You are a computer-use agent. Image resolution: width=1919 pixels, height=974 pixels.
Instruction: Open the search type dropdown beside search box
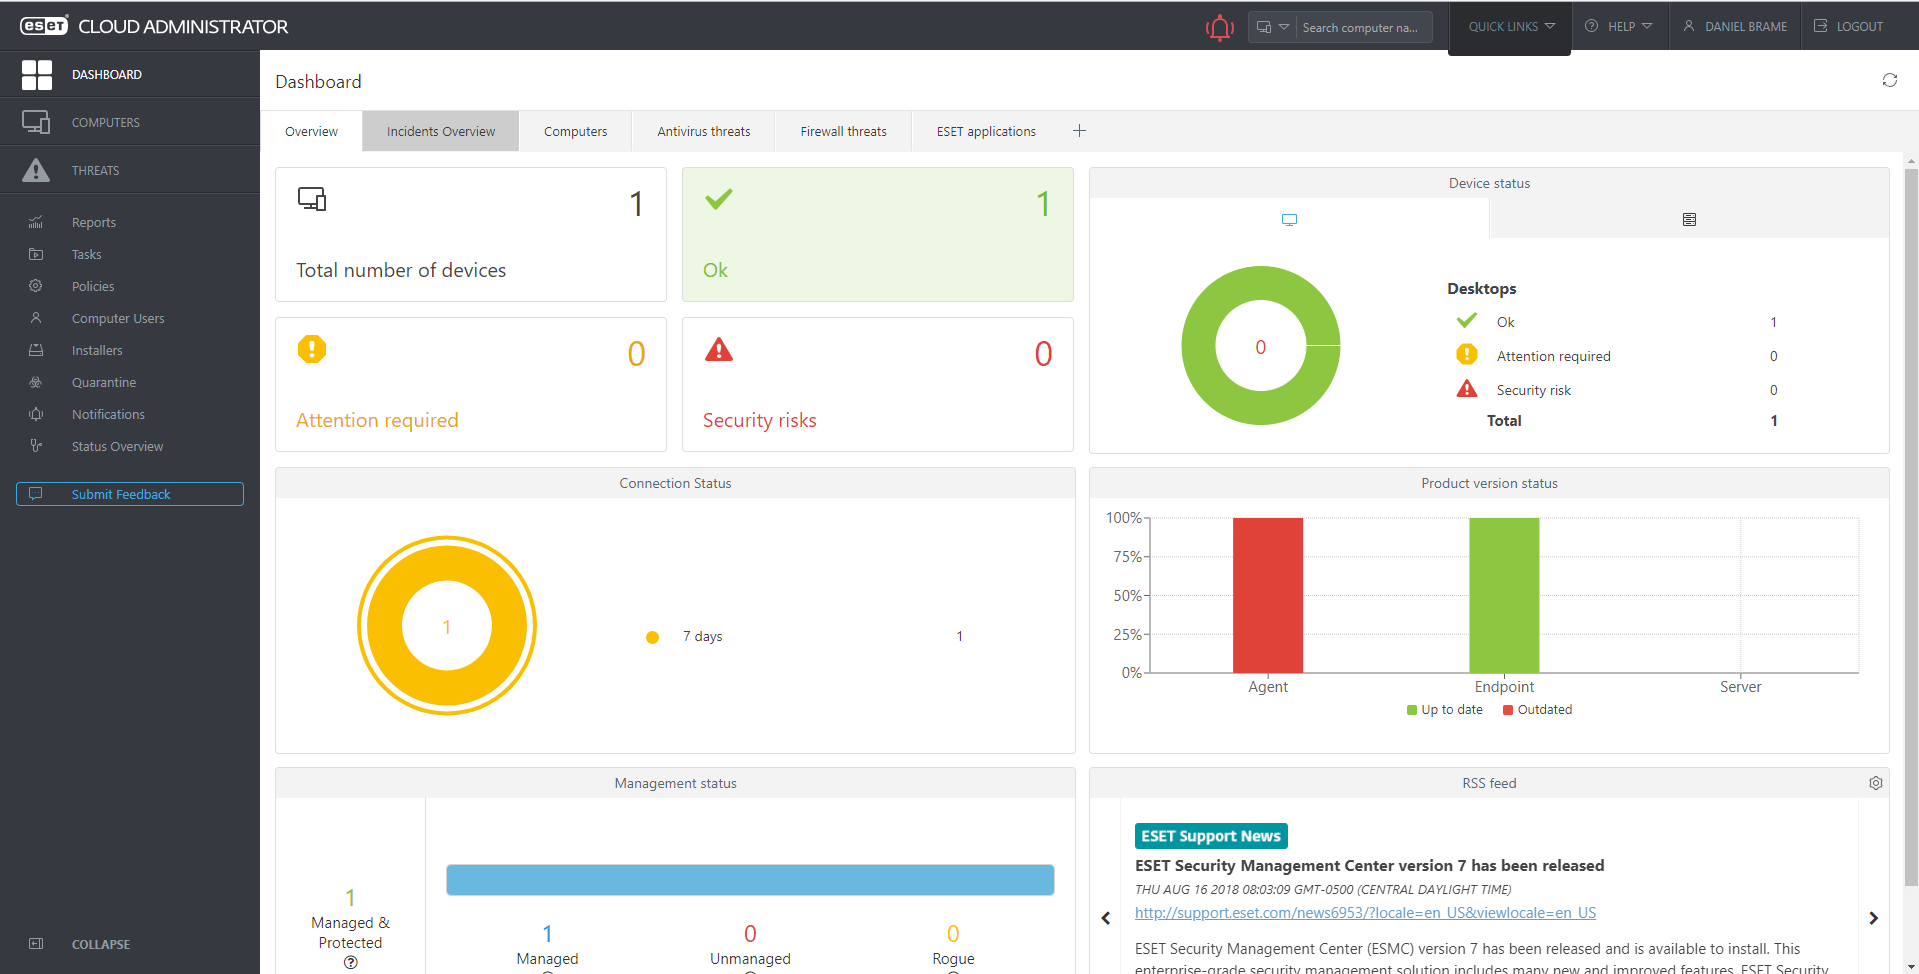(x=1272, y=27)
